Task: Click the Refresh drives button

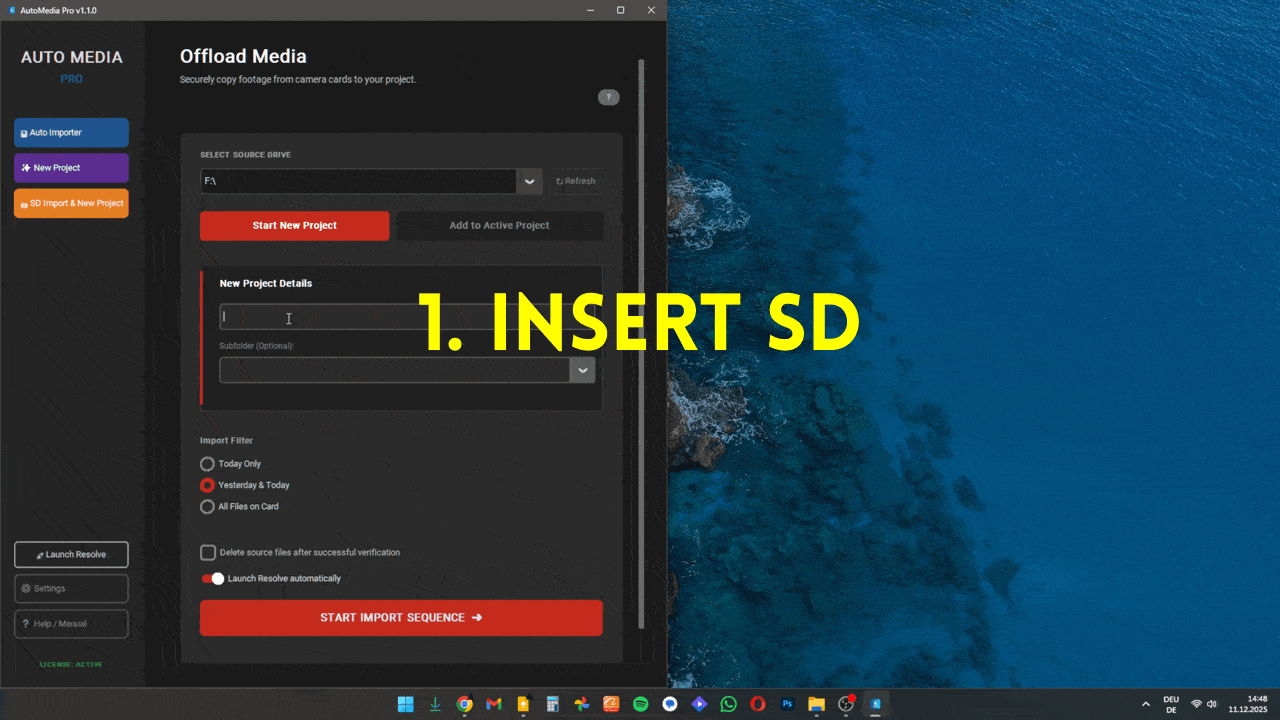Action: (576, 181)
